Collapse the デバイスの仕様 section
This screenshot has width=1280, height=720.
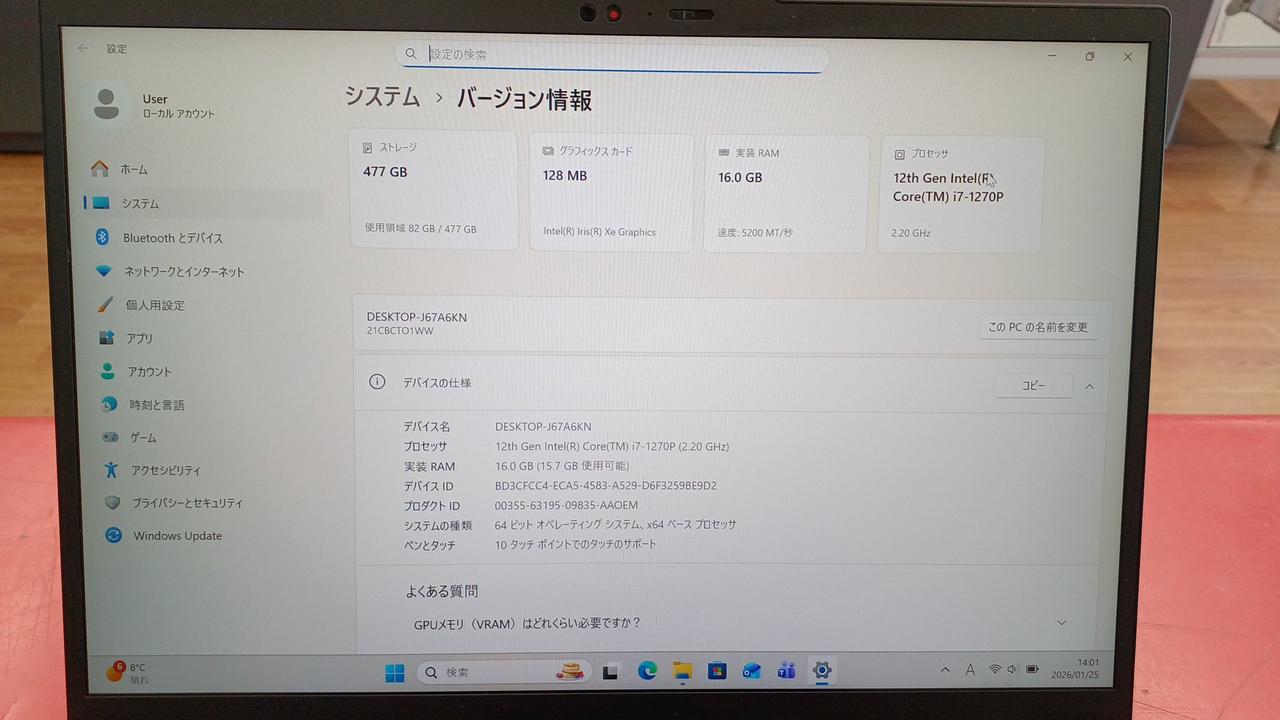pos(1089,386)
